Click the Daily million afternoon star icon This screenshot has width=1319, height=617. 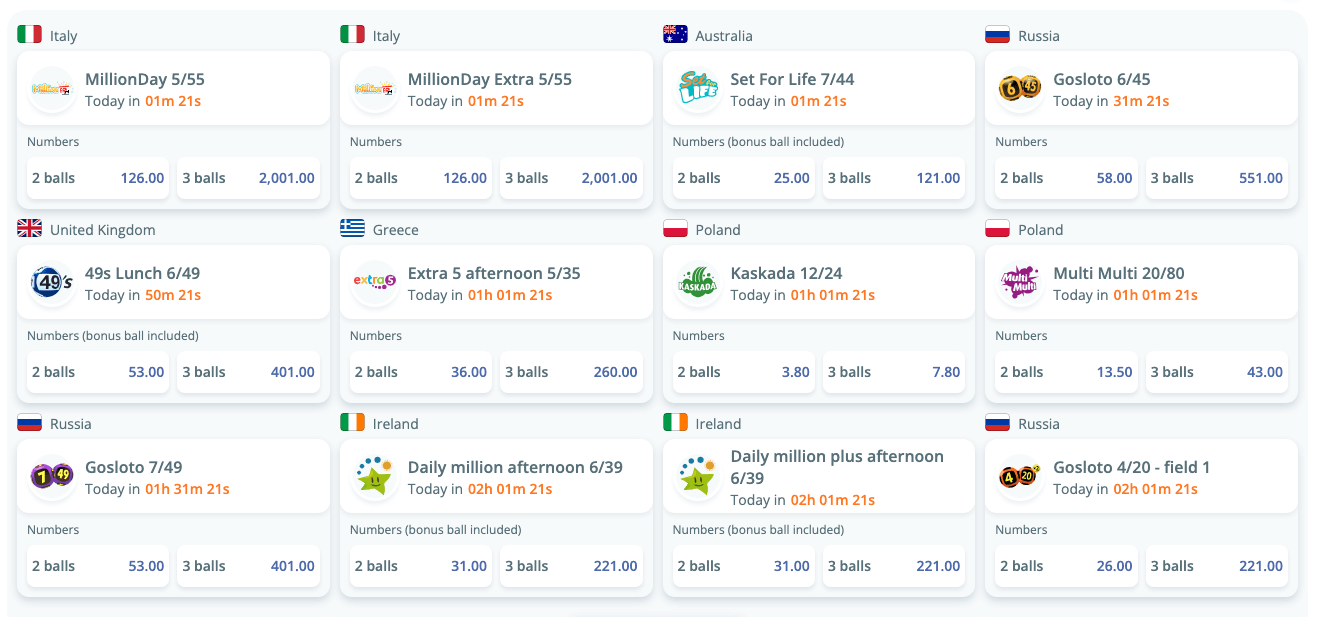click(x=375, y=477)
